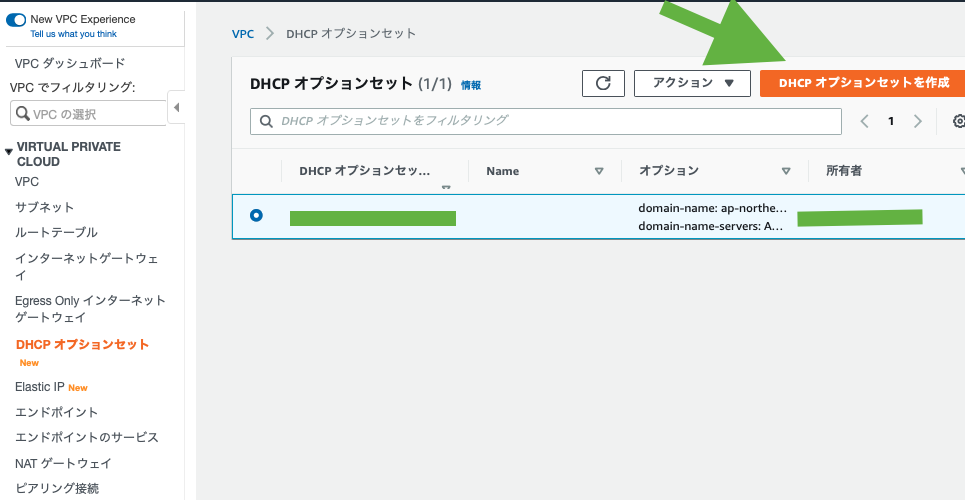Go to previous page arrow

tap(865, 121)
